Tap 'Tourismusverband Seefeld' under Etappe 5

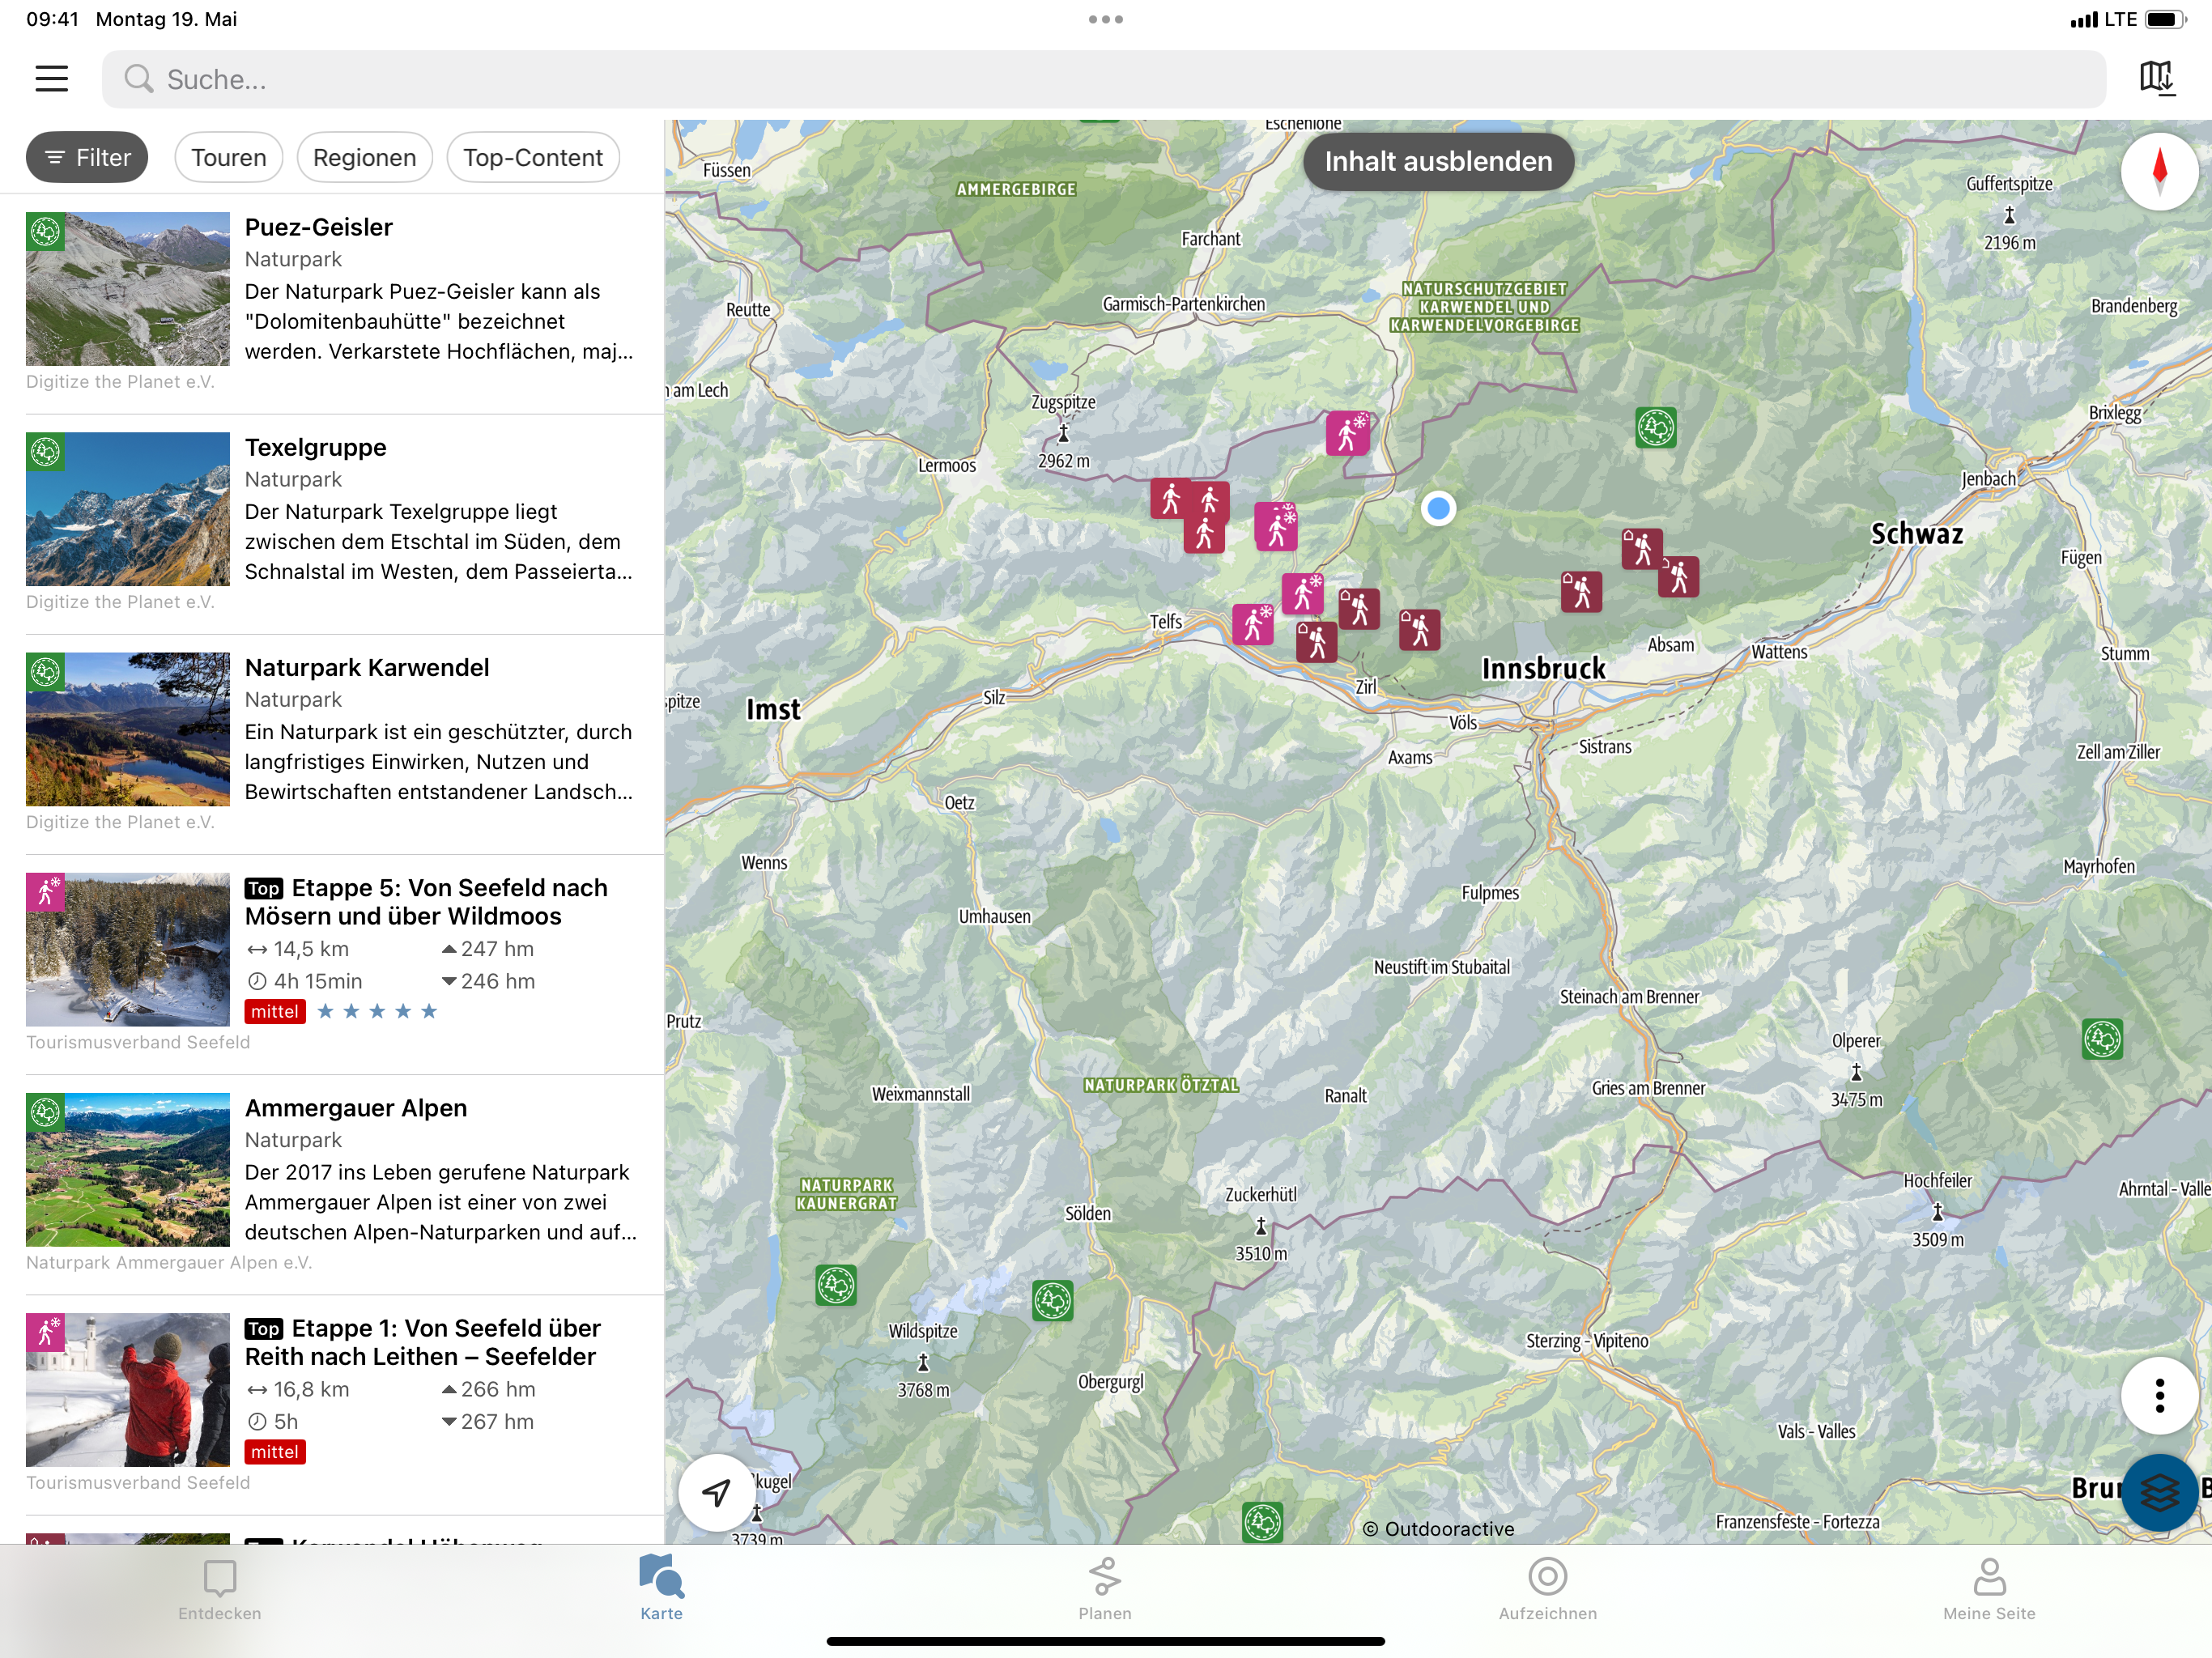point(138,1042)
